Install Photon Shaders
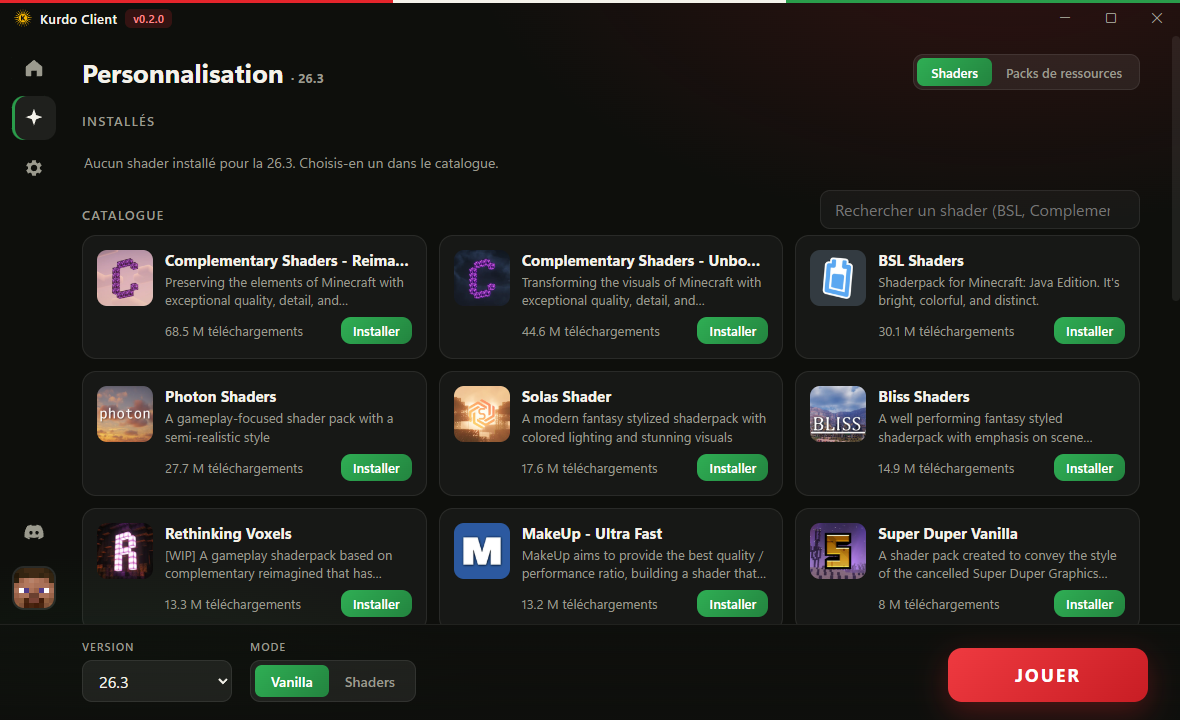 [x=376, y=468]
